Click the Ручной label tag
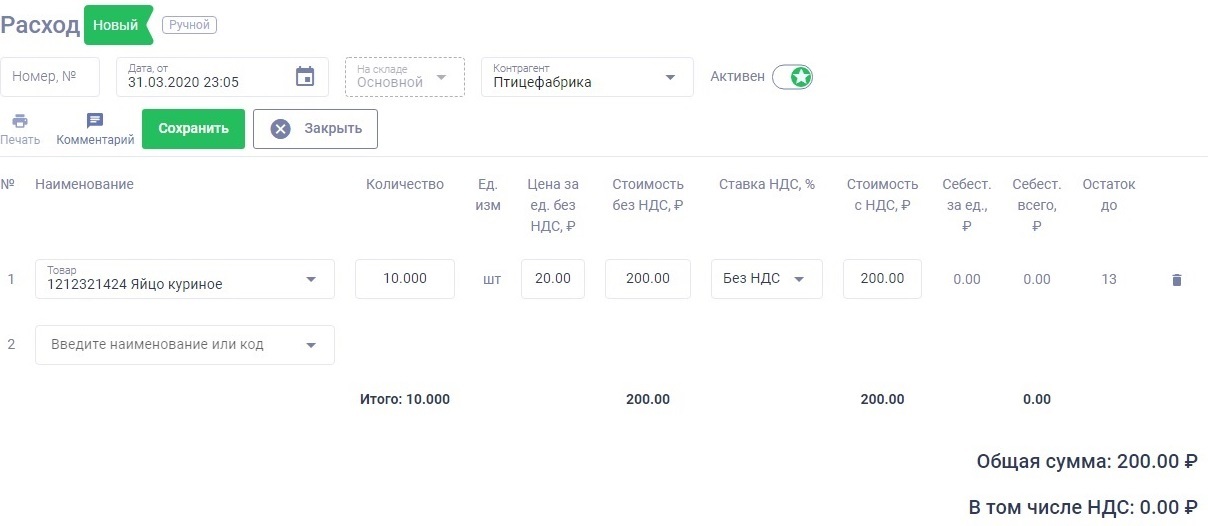 [x=189, y=25]
